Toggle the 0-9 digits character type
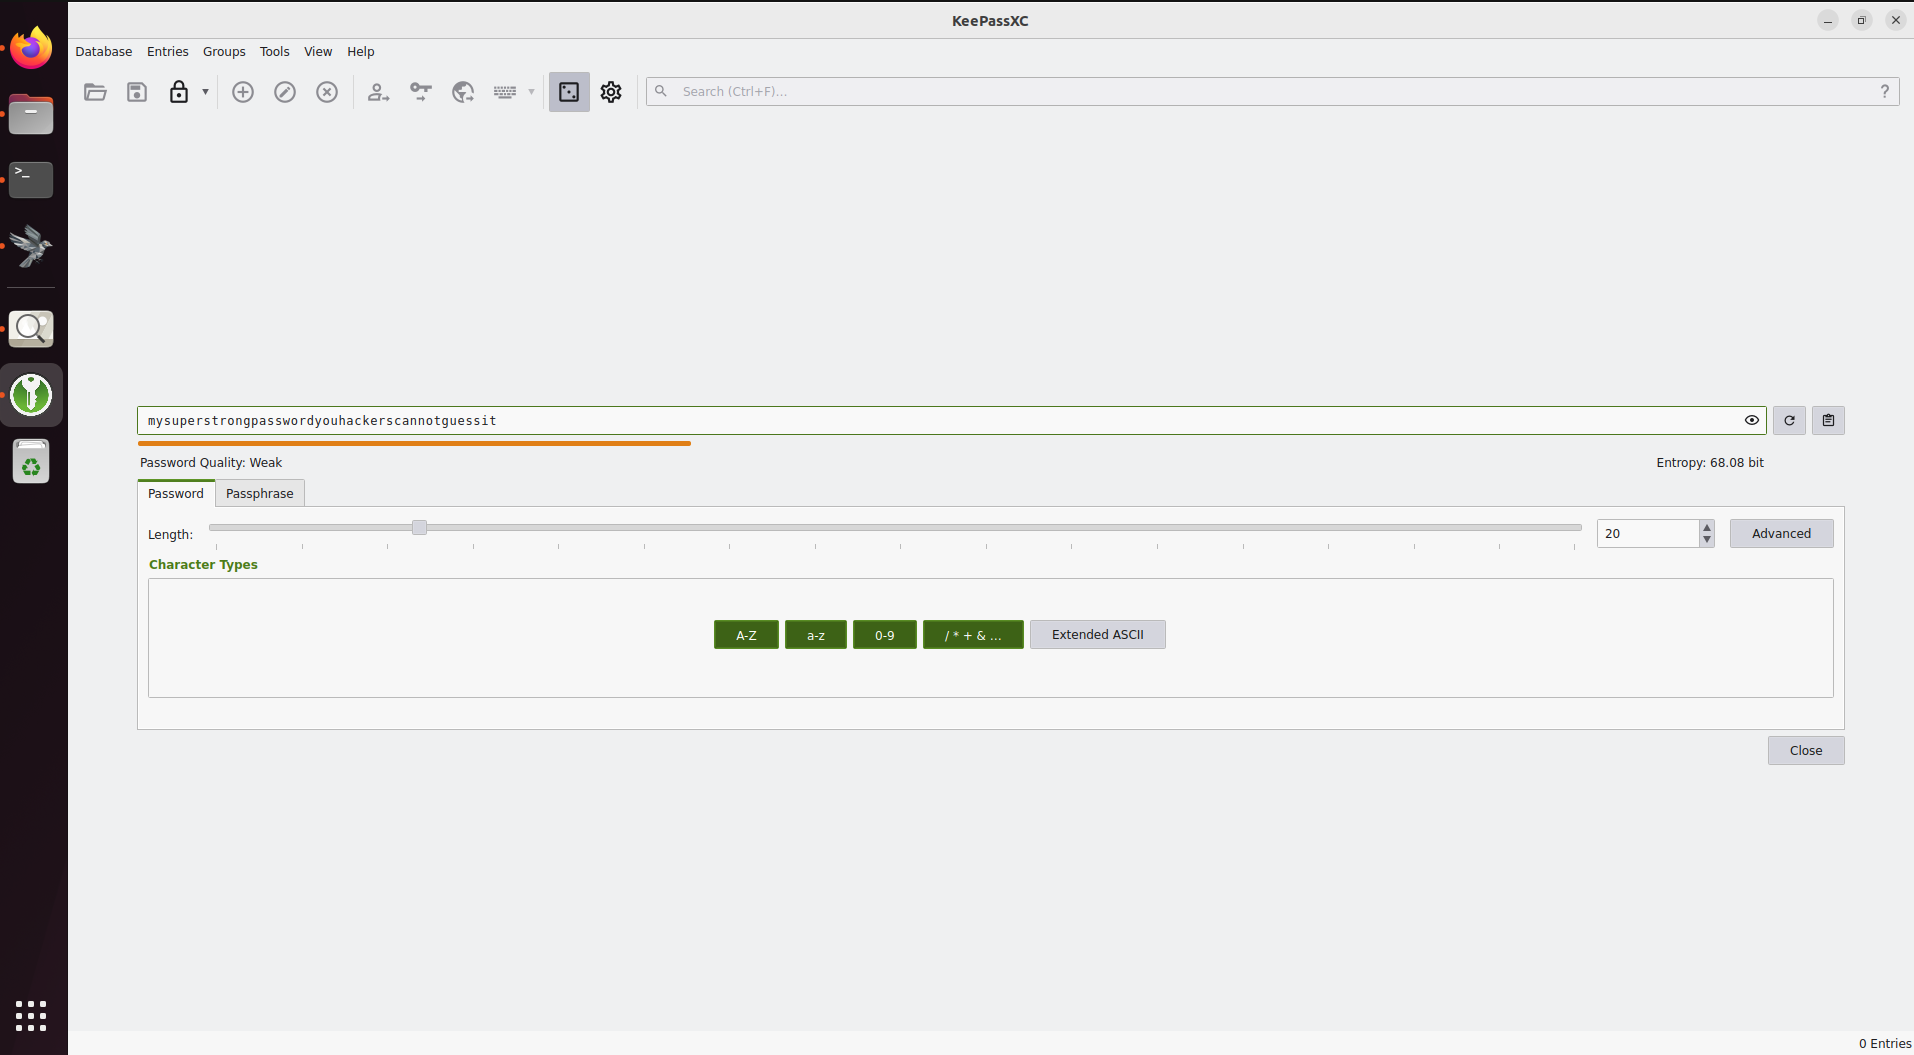The height and width of the screenshot is (1055, 1914). point(885,635)
